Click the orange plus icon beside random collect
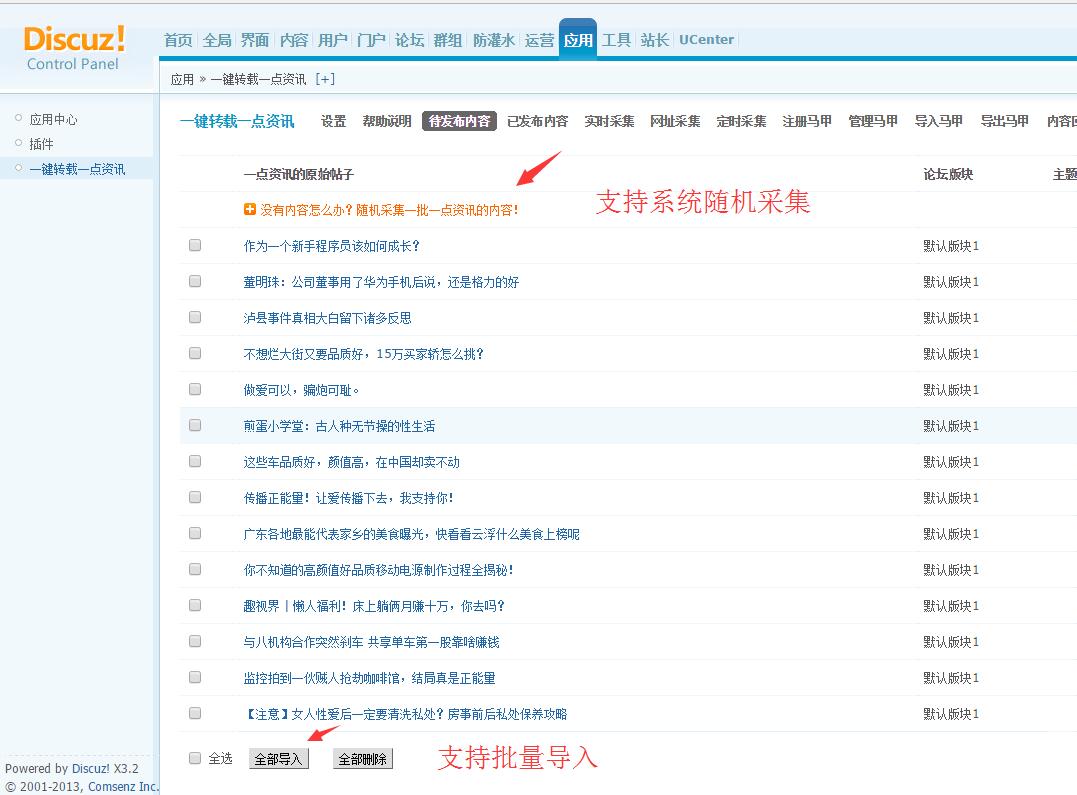The width and height of the screenshot is (1077, 795). (x=250, y=210)
